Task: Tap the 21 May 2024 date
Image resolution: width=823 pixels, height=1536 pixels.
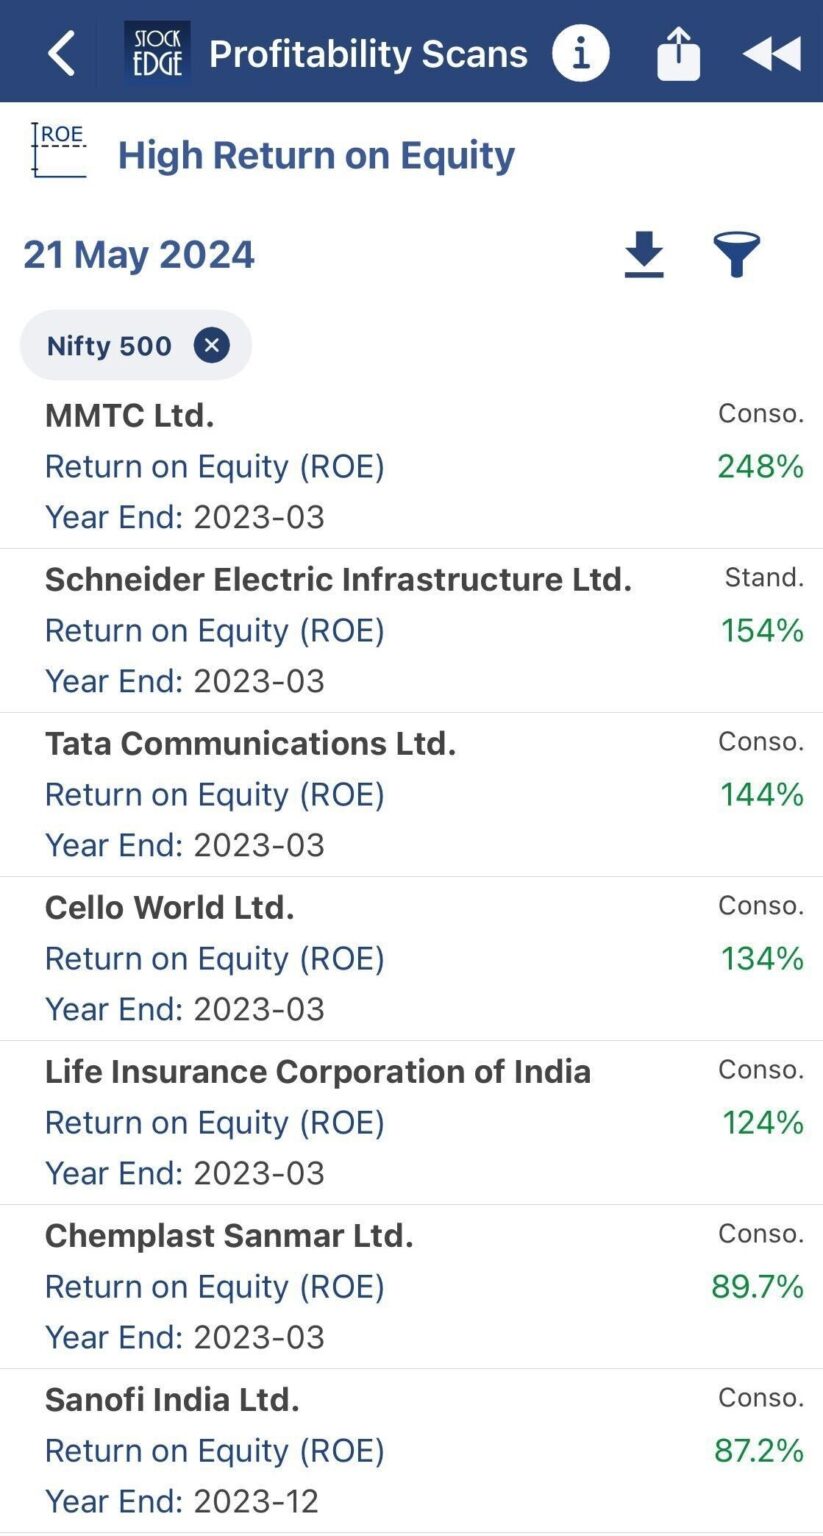Action: point(139,255)
